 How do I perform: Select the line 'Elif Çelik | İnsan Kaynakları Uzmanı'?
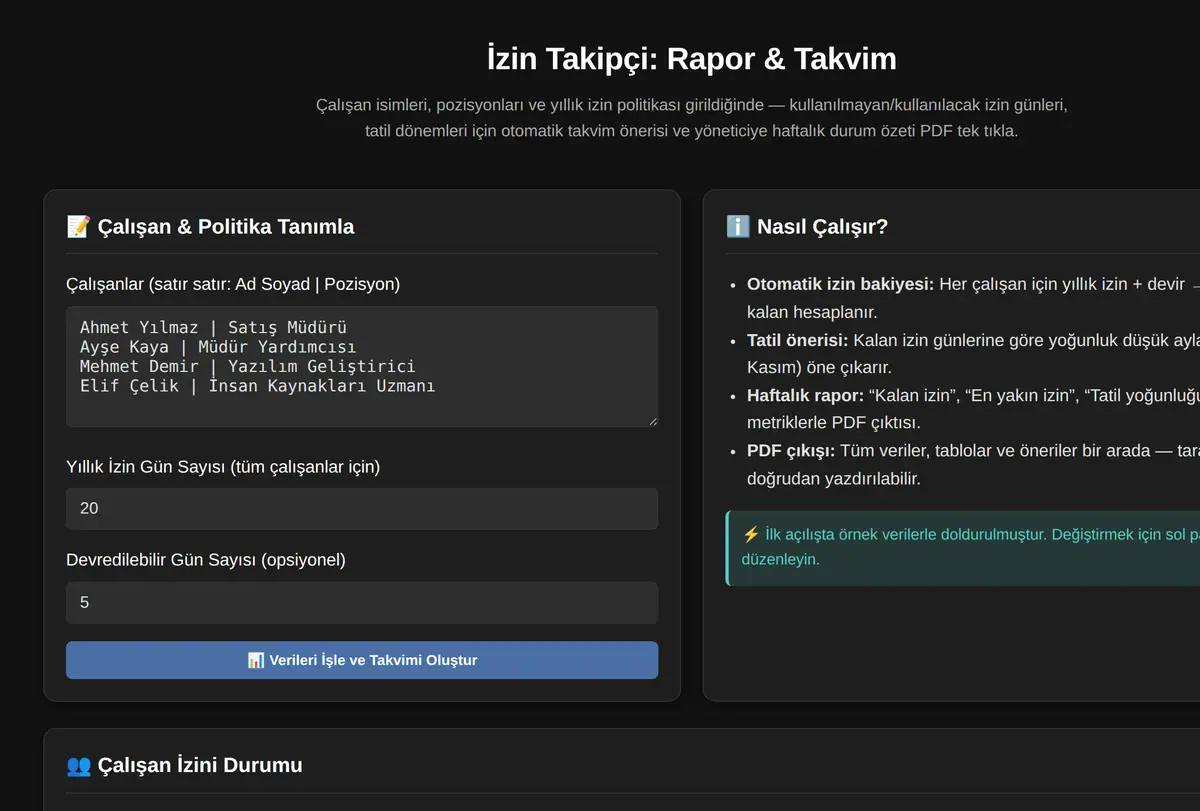click(x=257, y=387)
